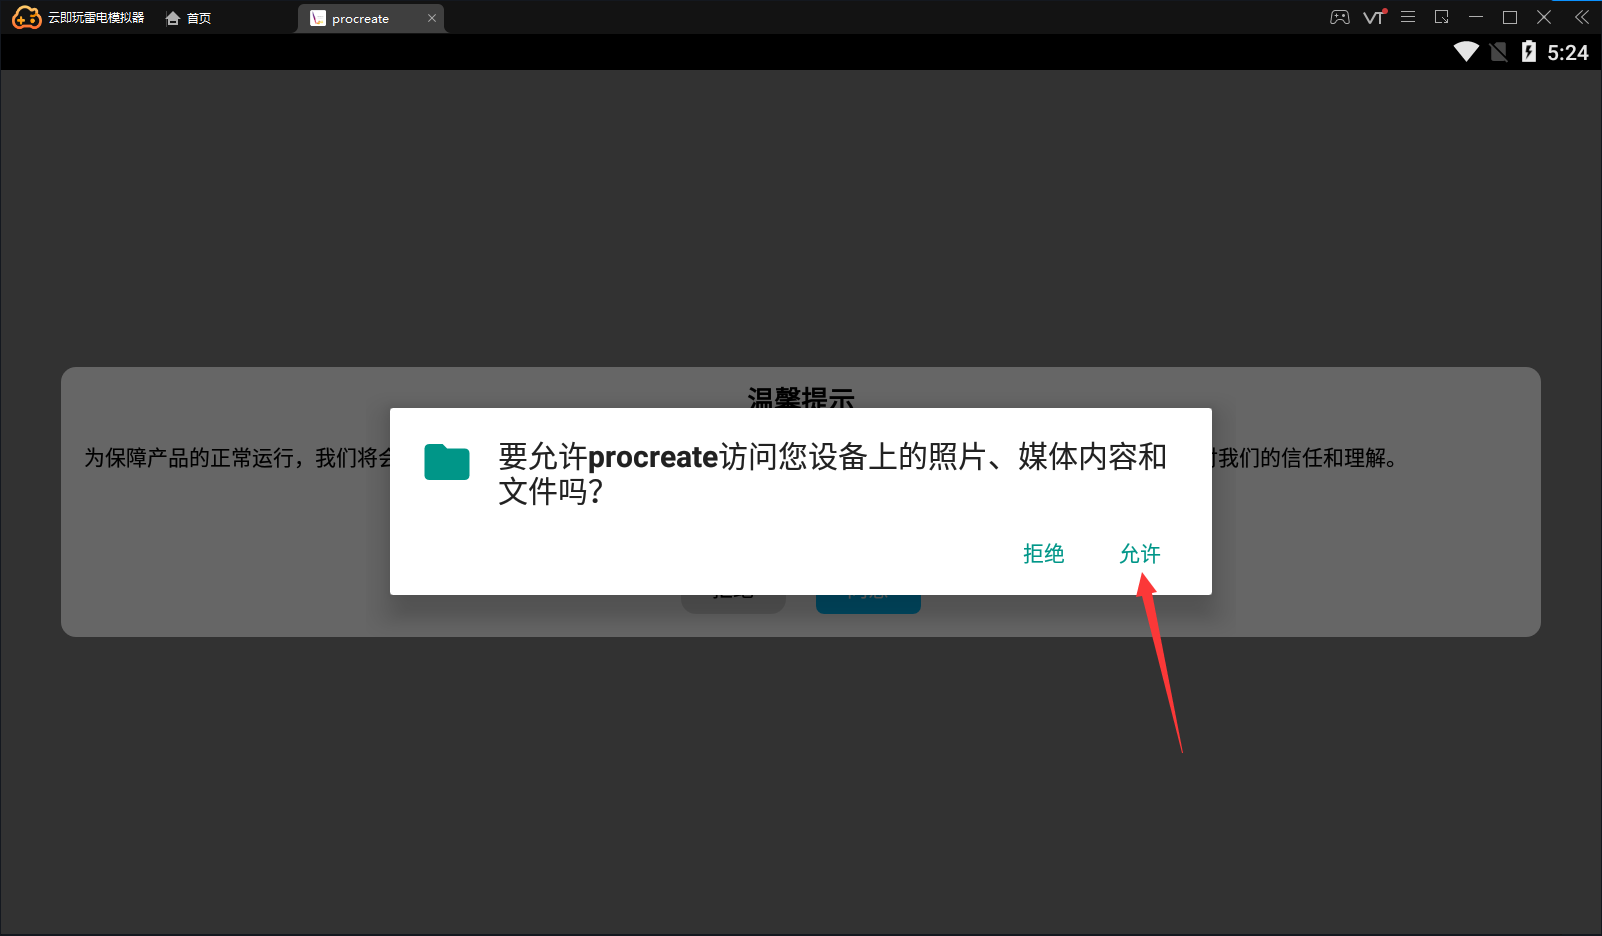Image resolution: width=1602 pixels, height=936 pixels.
Task: Click the window resize arrow icon
Action: 1441,17
